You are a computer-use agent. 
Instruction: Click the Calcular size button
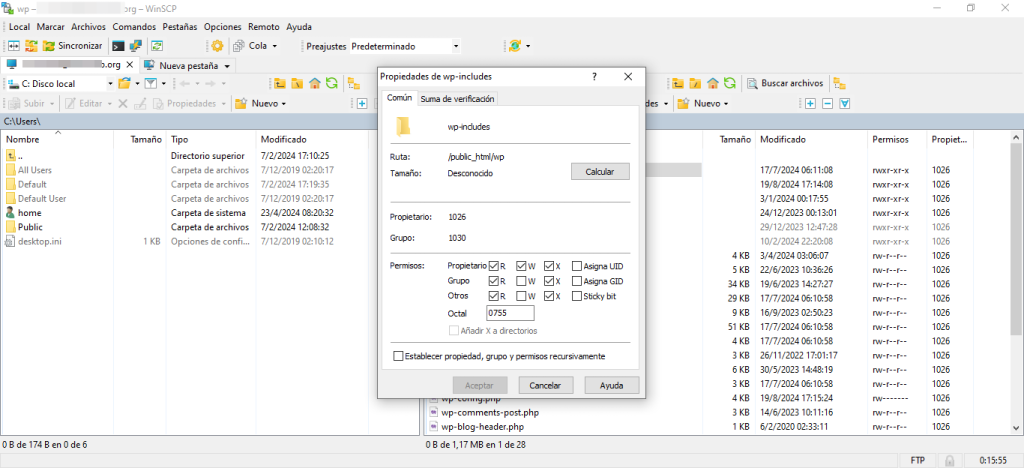pyautogui.click(x=600, y=171)
